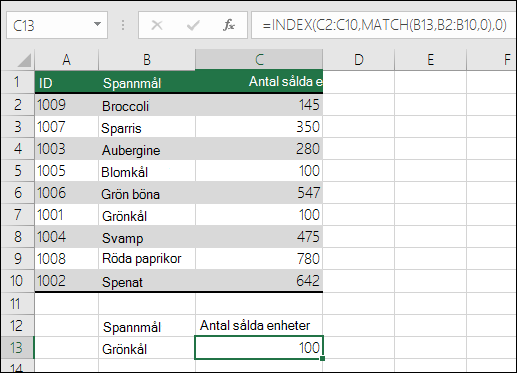Click the formula bar vertical dots handle
This screenshot has width=517, height=373.
click(x=123, y=25)
